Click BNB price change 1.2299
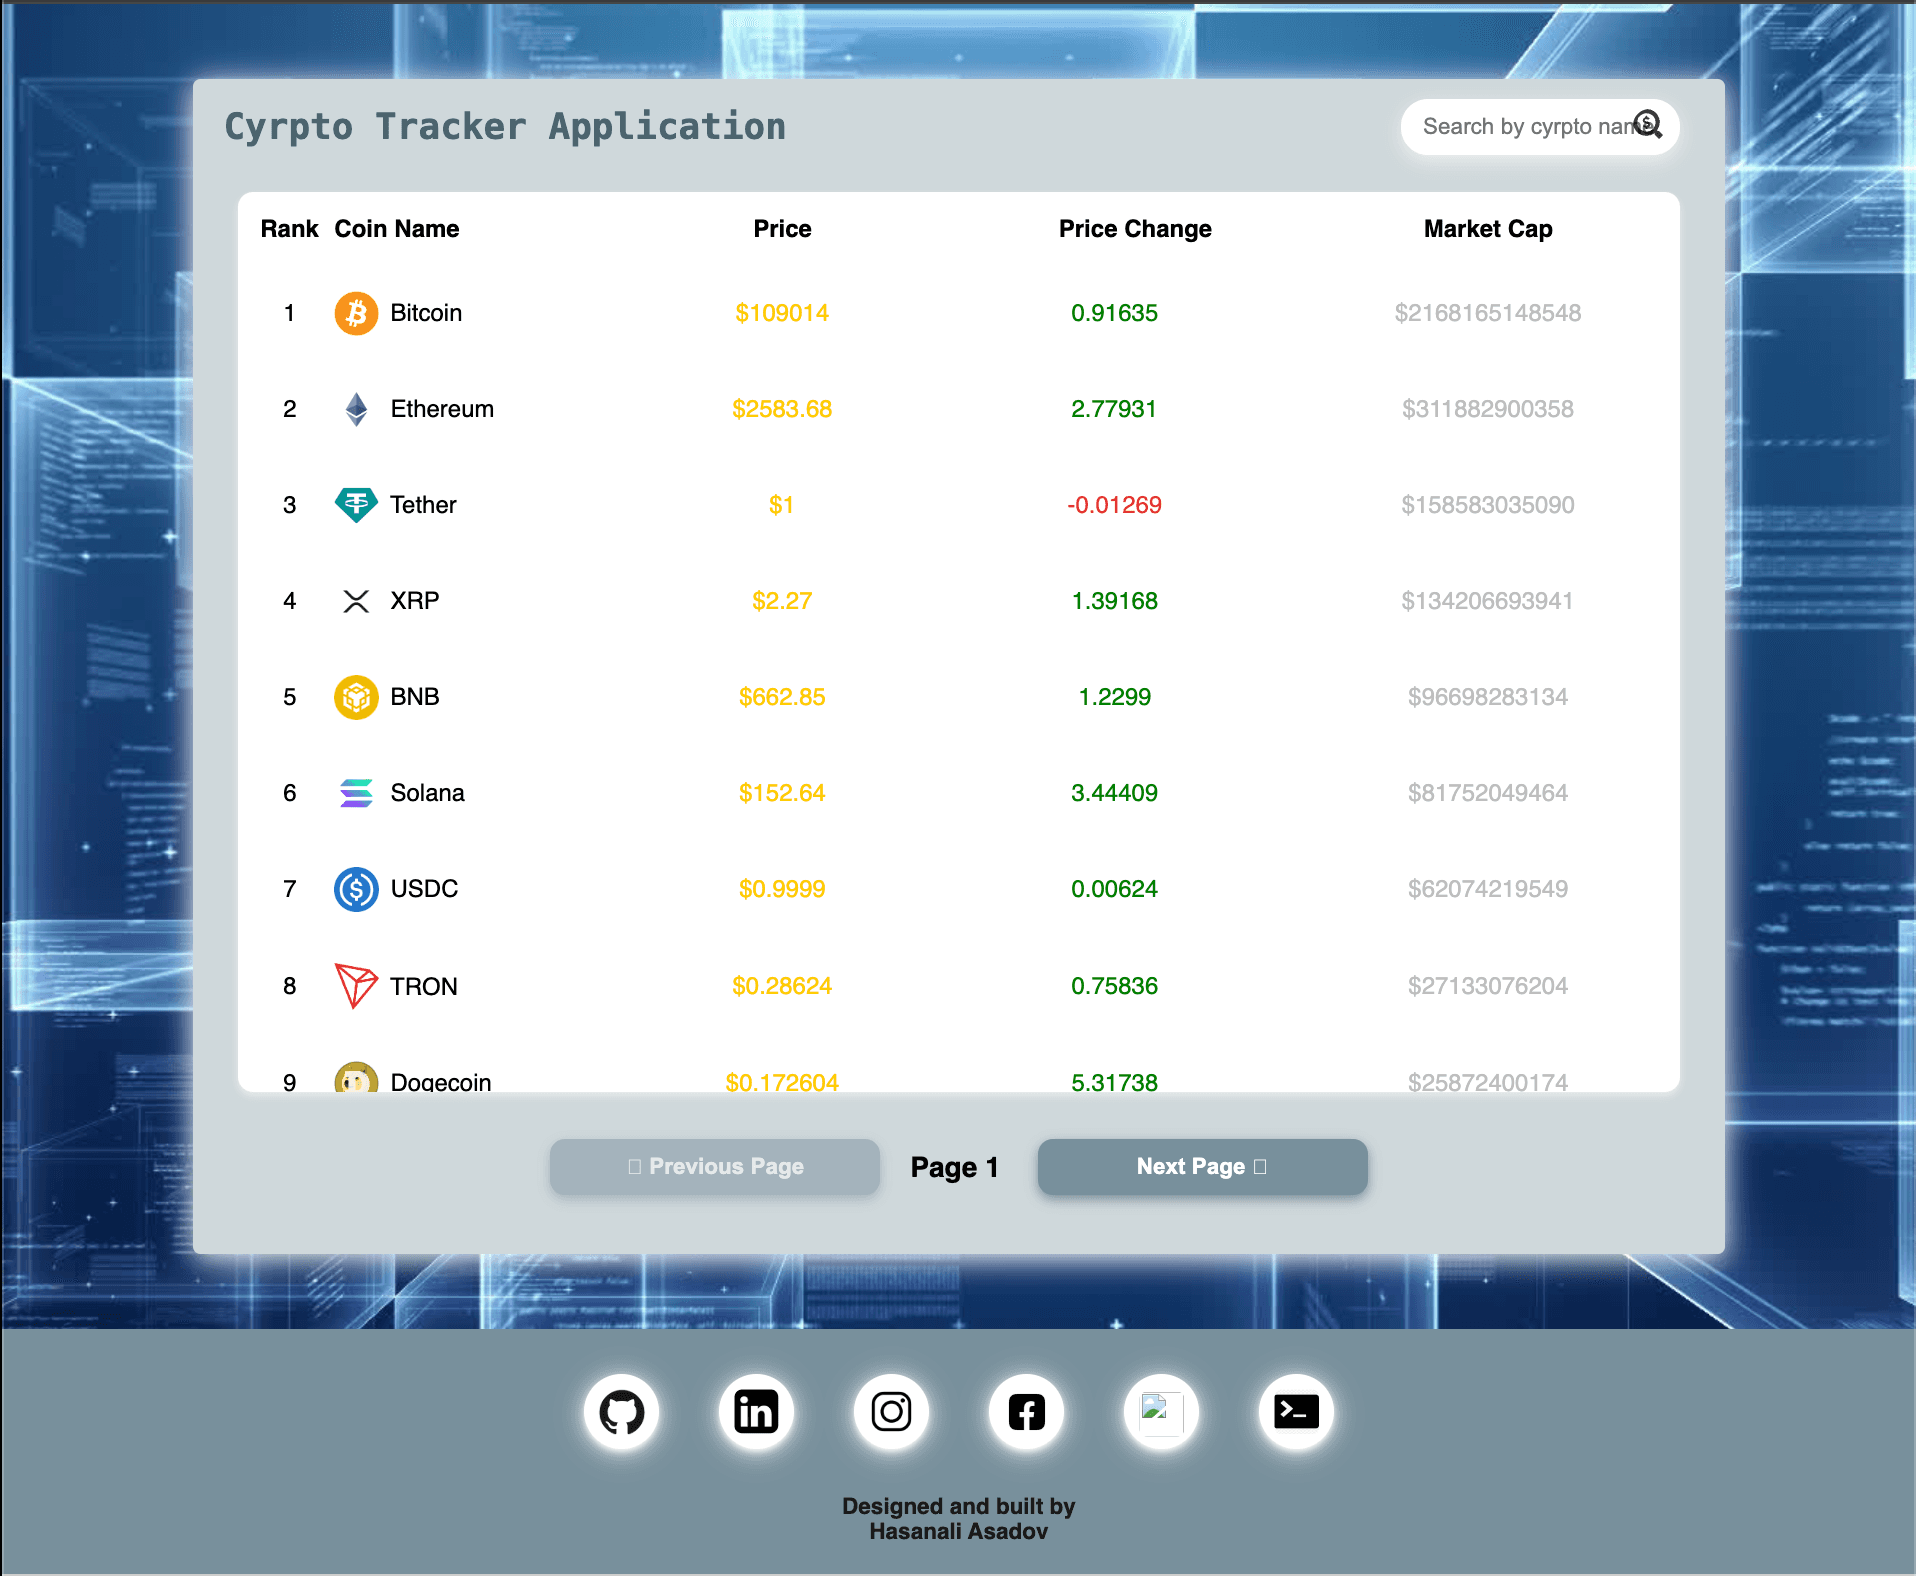This screenshot has height=1576, width=1916. click(x=1114, y=697)
